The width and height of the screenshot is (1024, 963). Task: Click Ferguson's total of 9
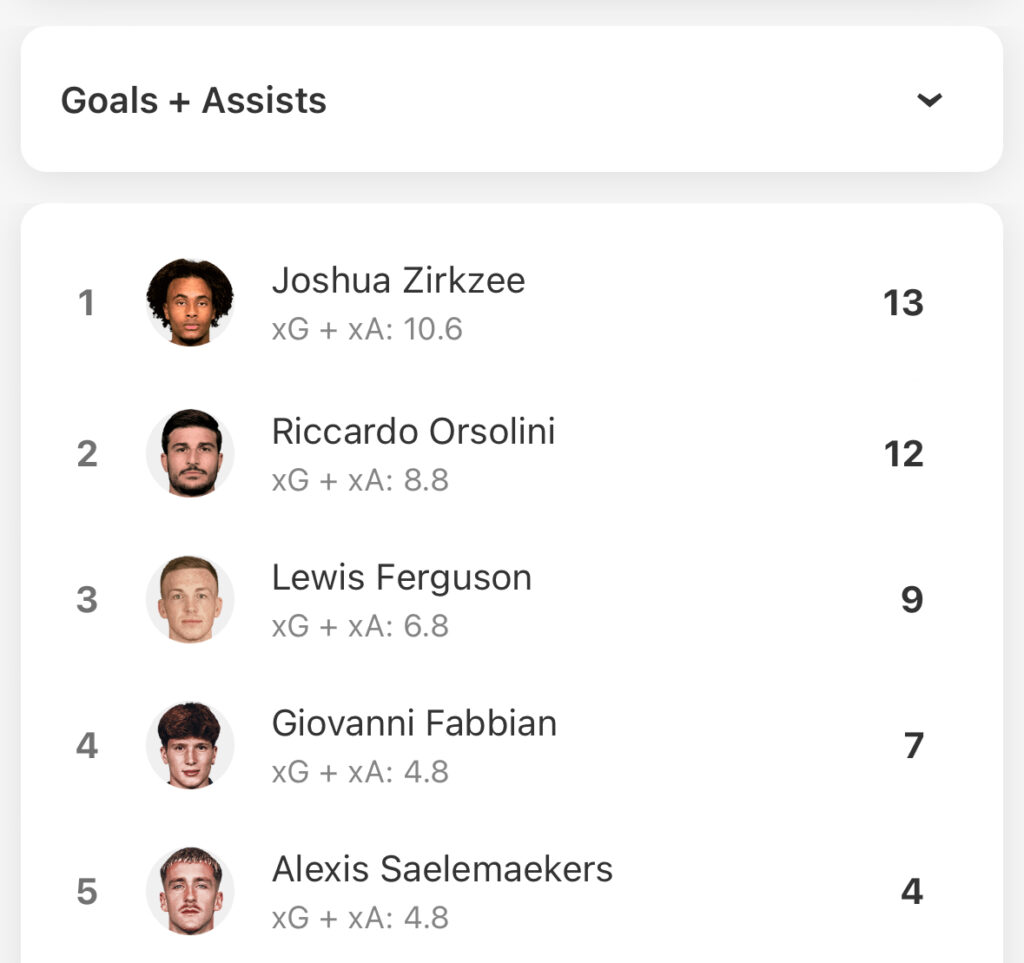912,599
